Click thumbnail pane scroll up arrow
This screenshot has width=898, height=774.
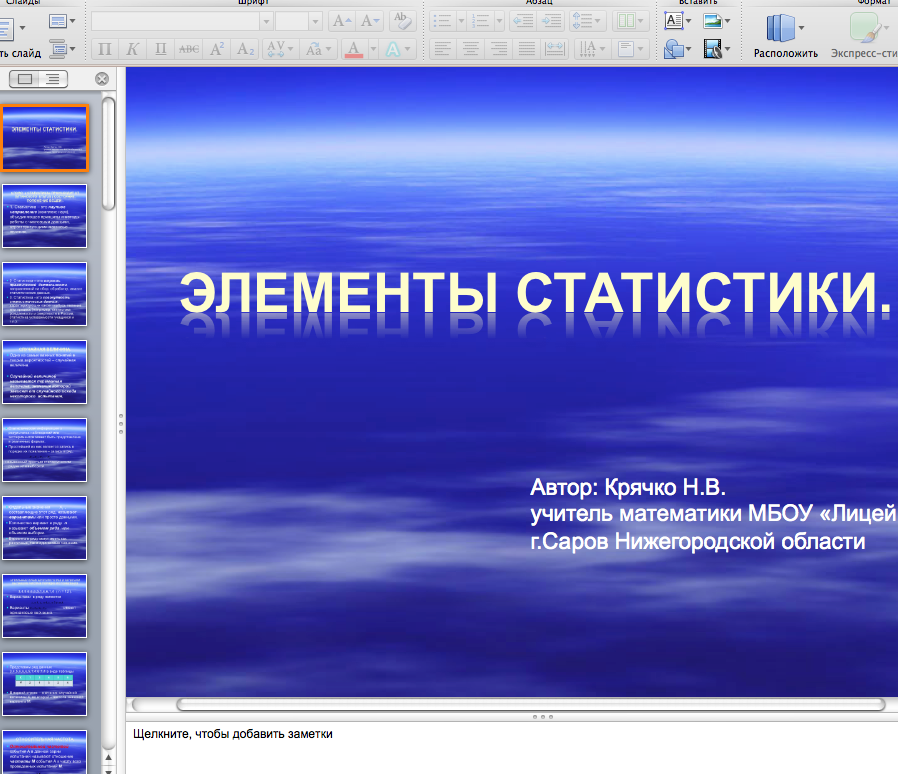coord(108,757)
